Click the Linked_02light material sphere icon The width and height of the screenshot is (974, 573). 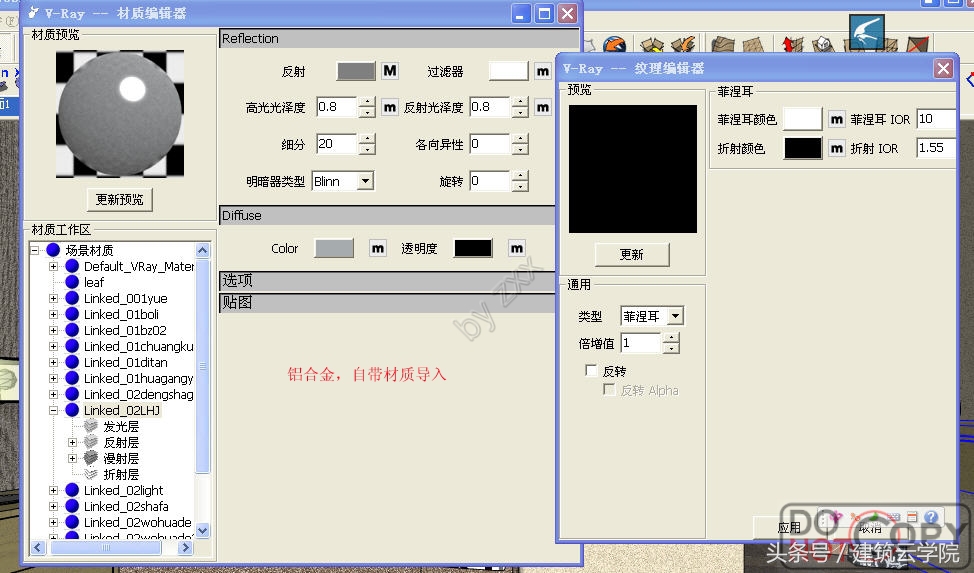[72, 490]
